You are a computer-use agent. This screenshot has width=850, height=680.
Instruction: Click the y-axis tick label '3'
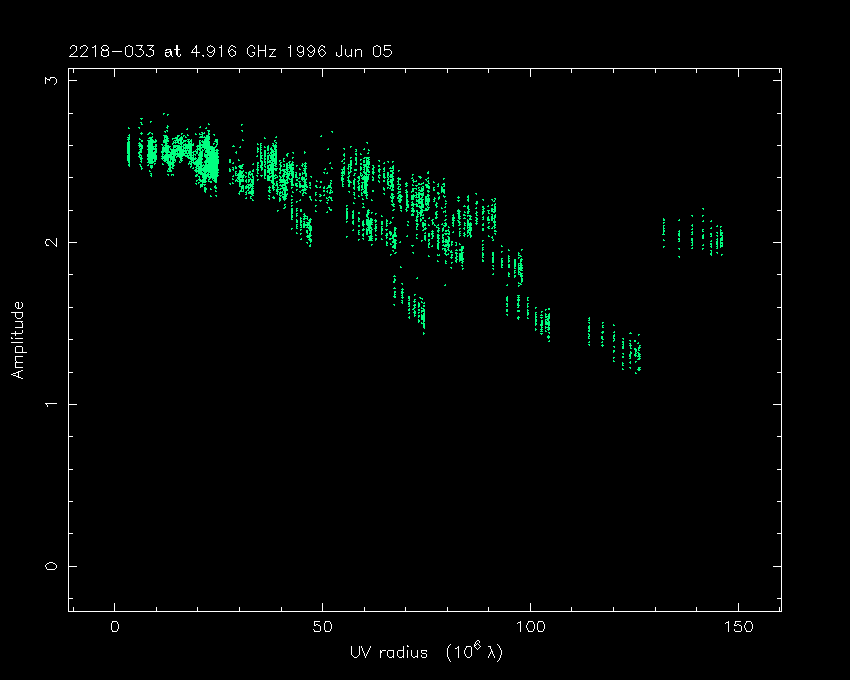pos(54,80)
